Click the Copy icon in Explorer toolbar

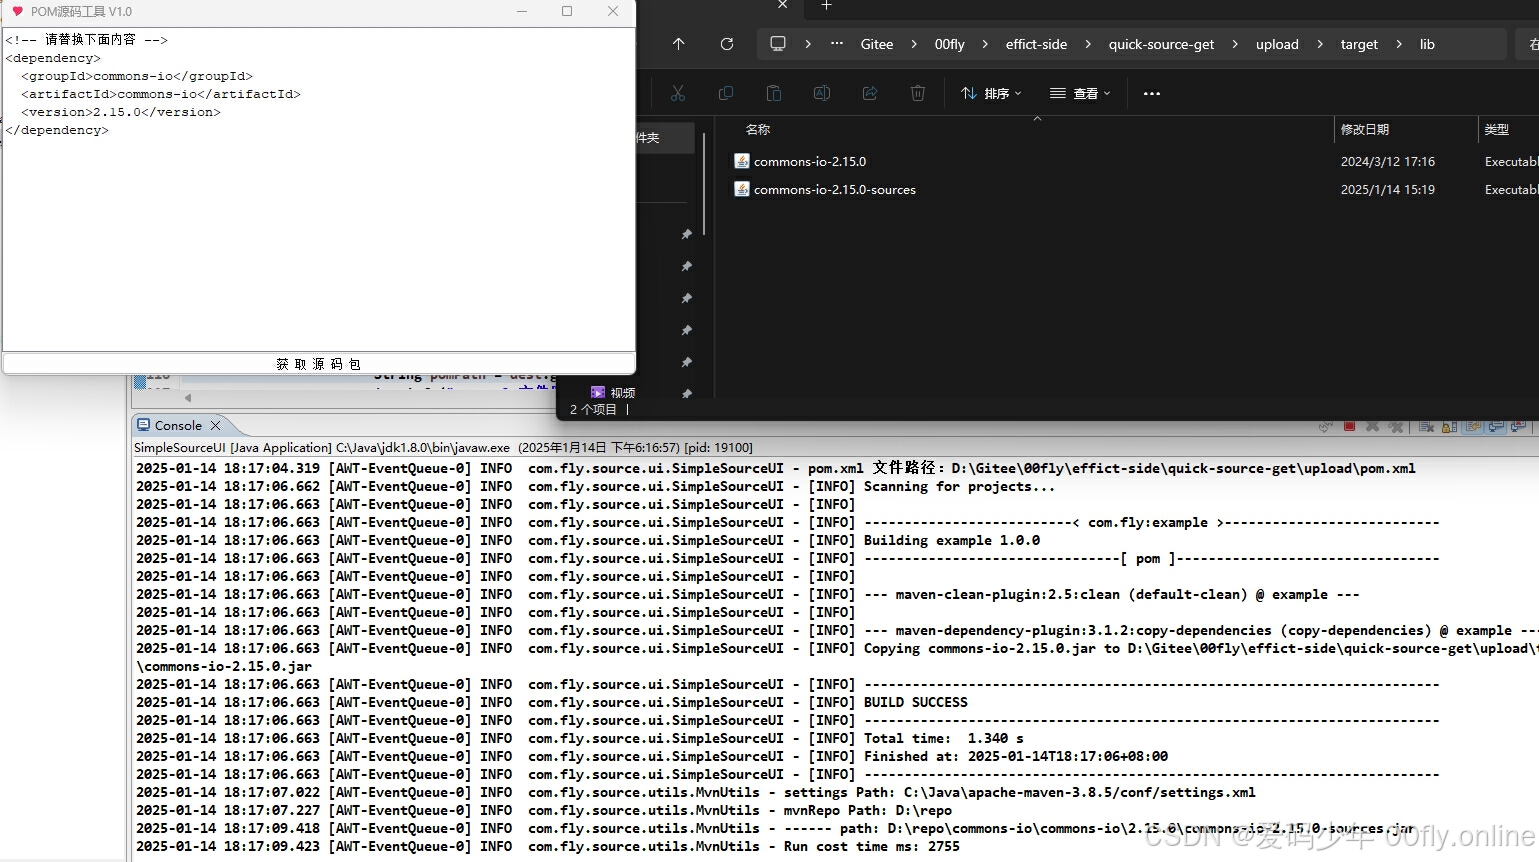click(x=726, y=93)
